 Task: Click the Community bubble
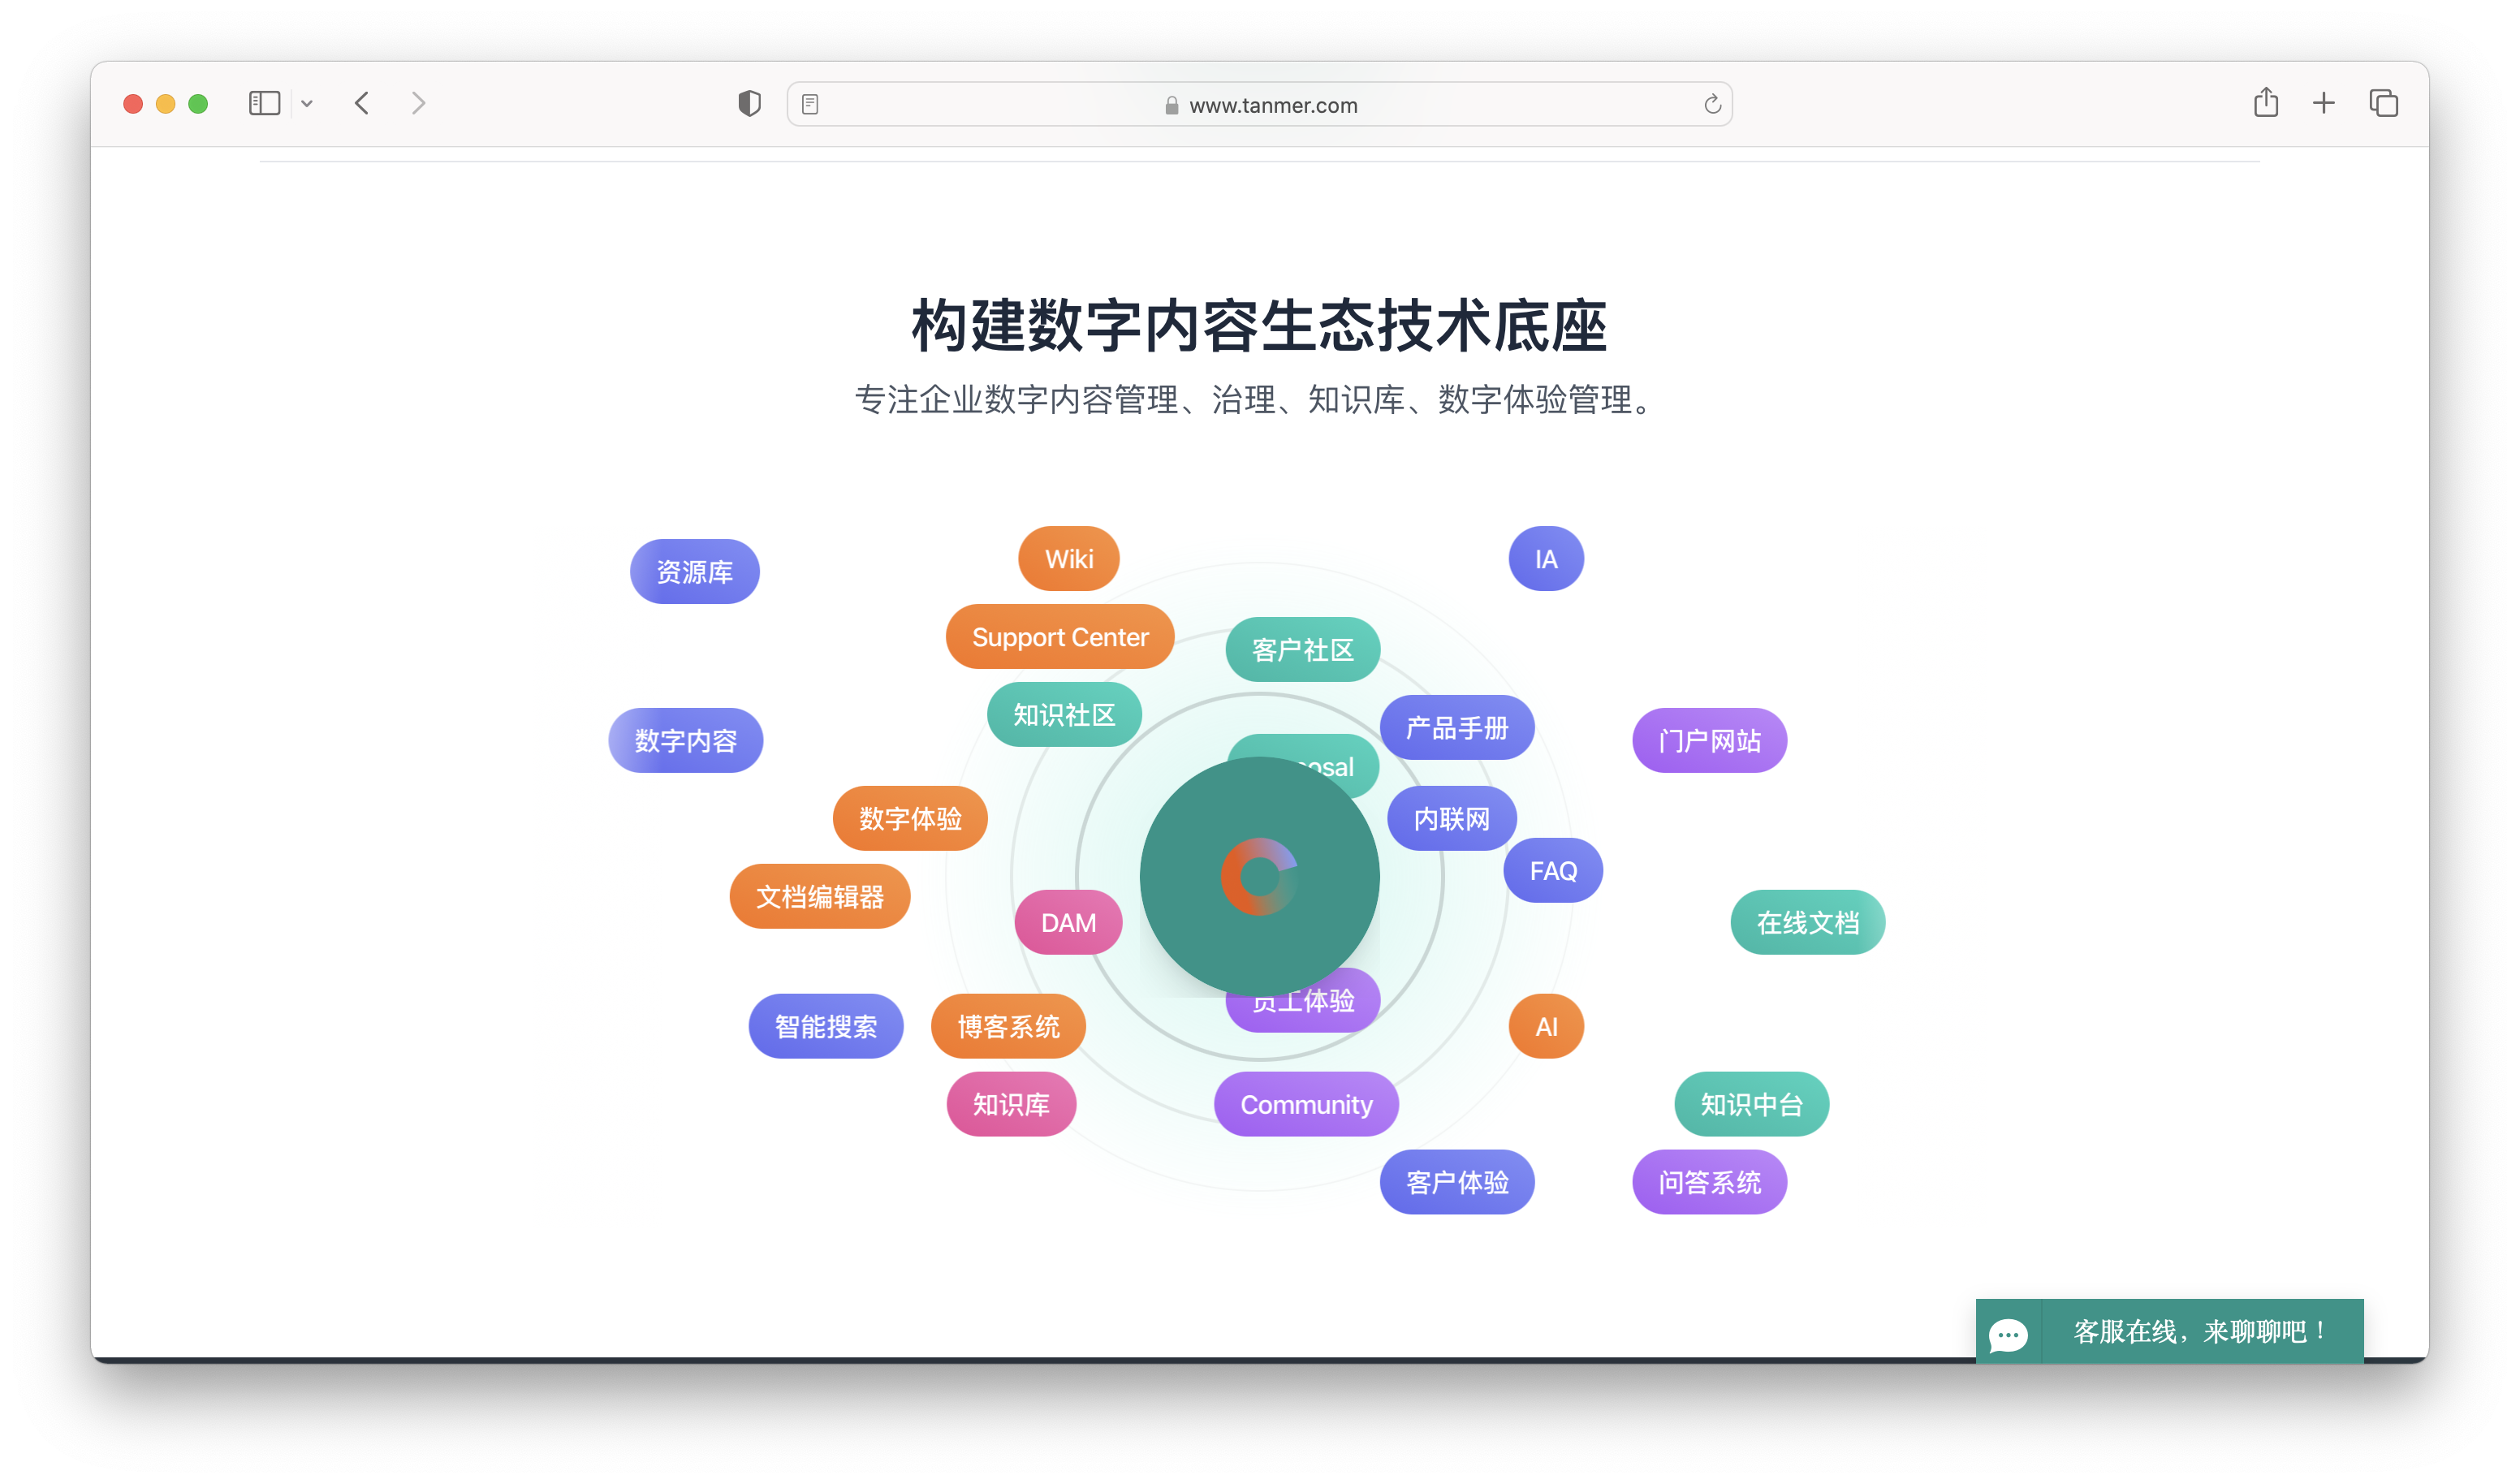pyautogui.click(x=1306, y=1104)
